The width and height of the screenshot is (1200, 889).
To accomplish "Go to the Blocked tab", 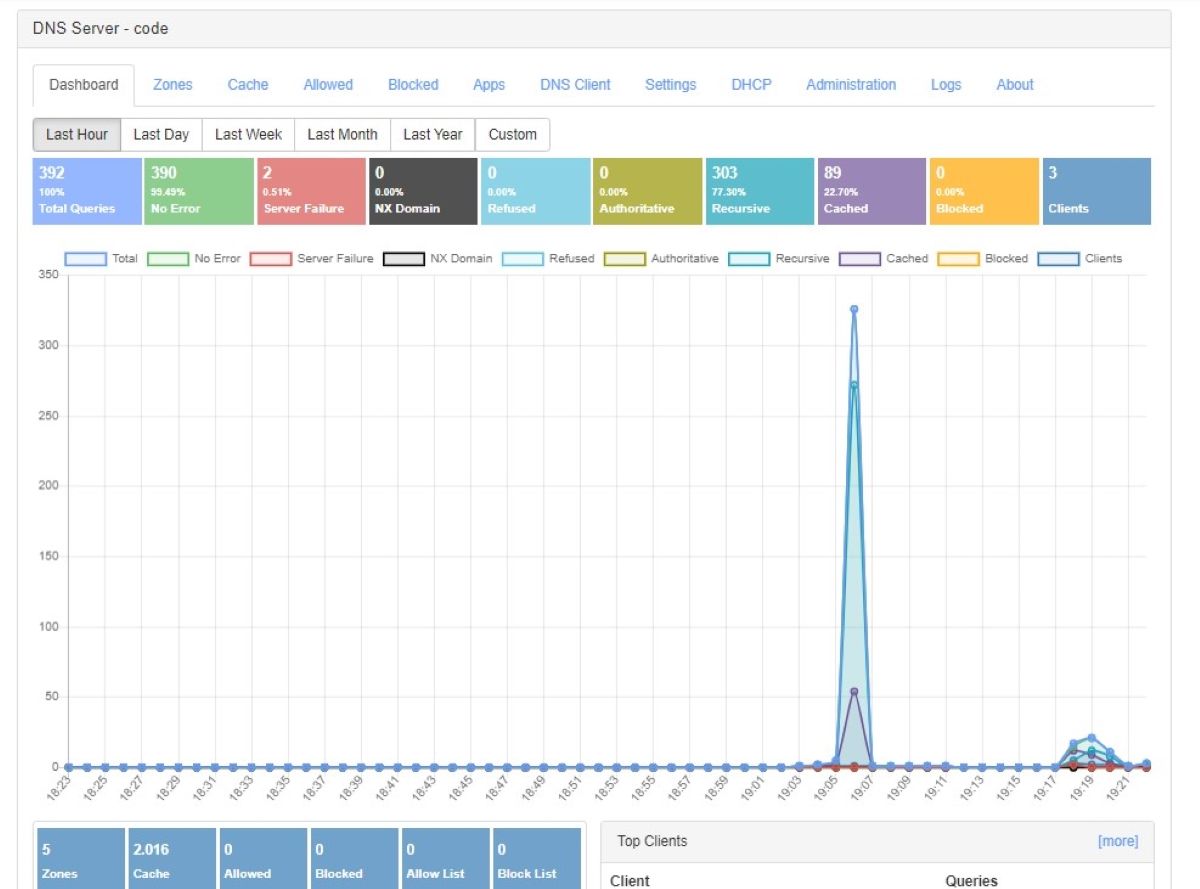I will click(x=413, y=85).
